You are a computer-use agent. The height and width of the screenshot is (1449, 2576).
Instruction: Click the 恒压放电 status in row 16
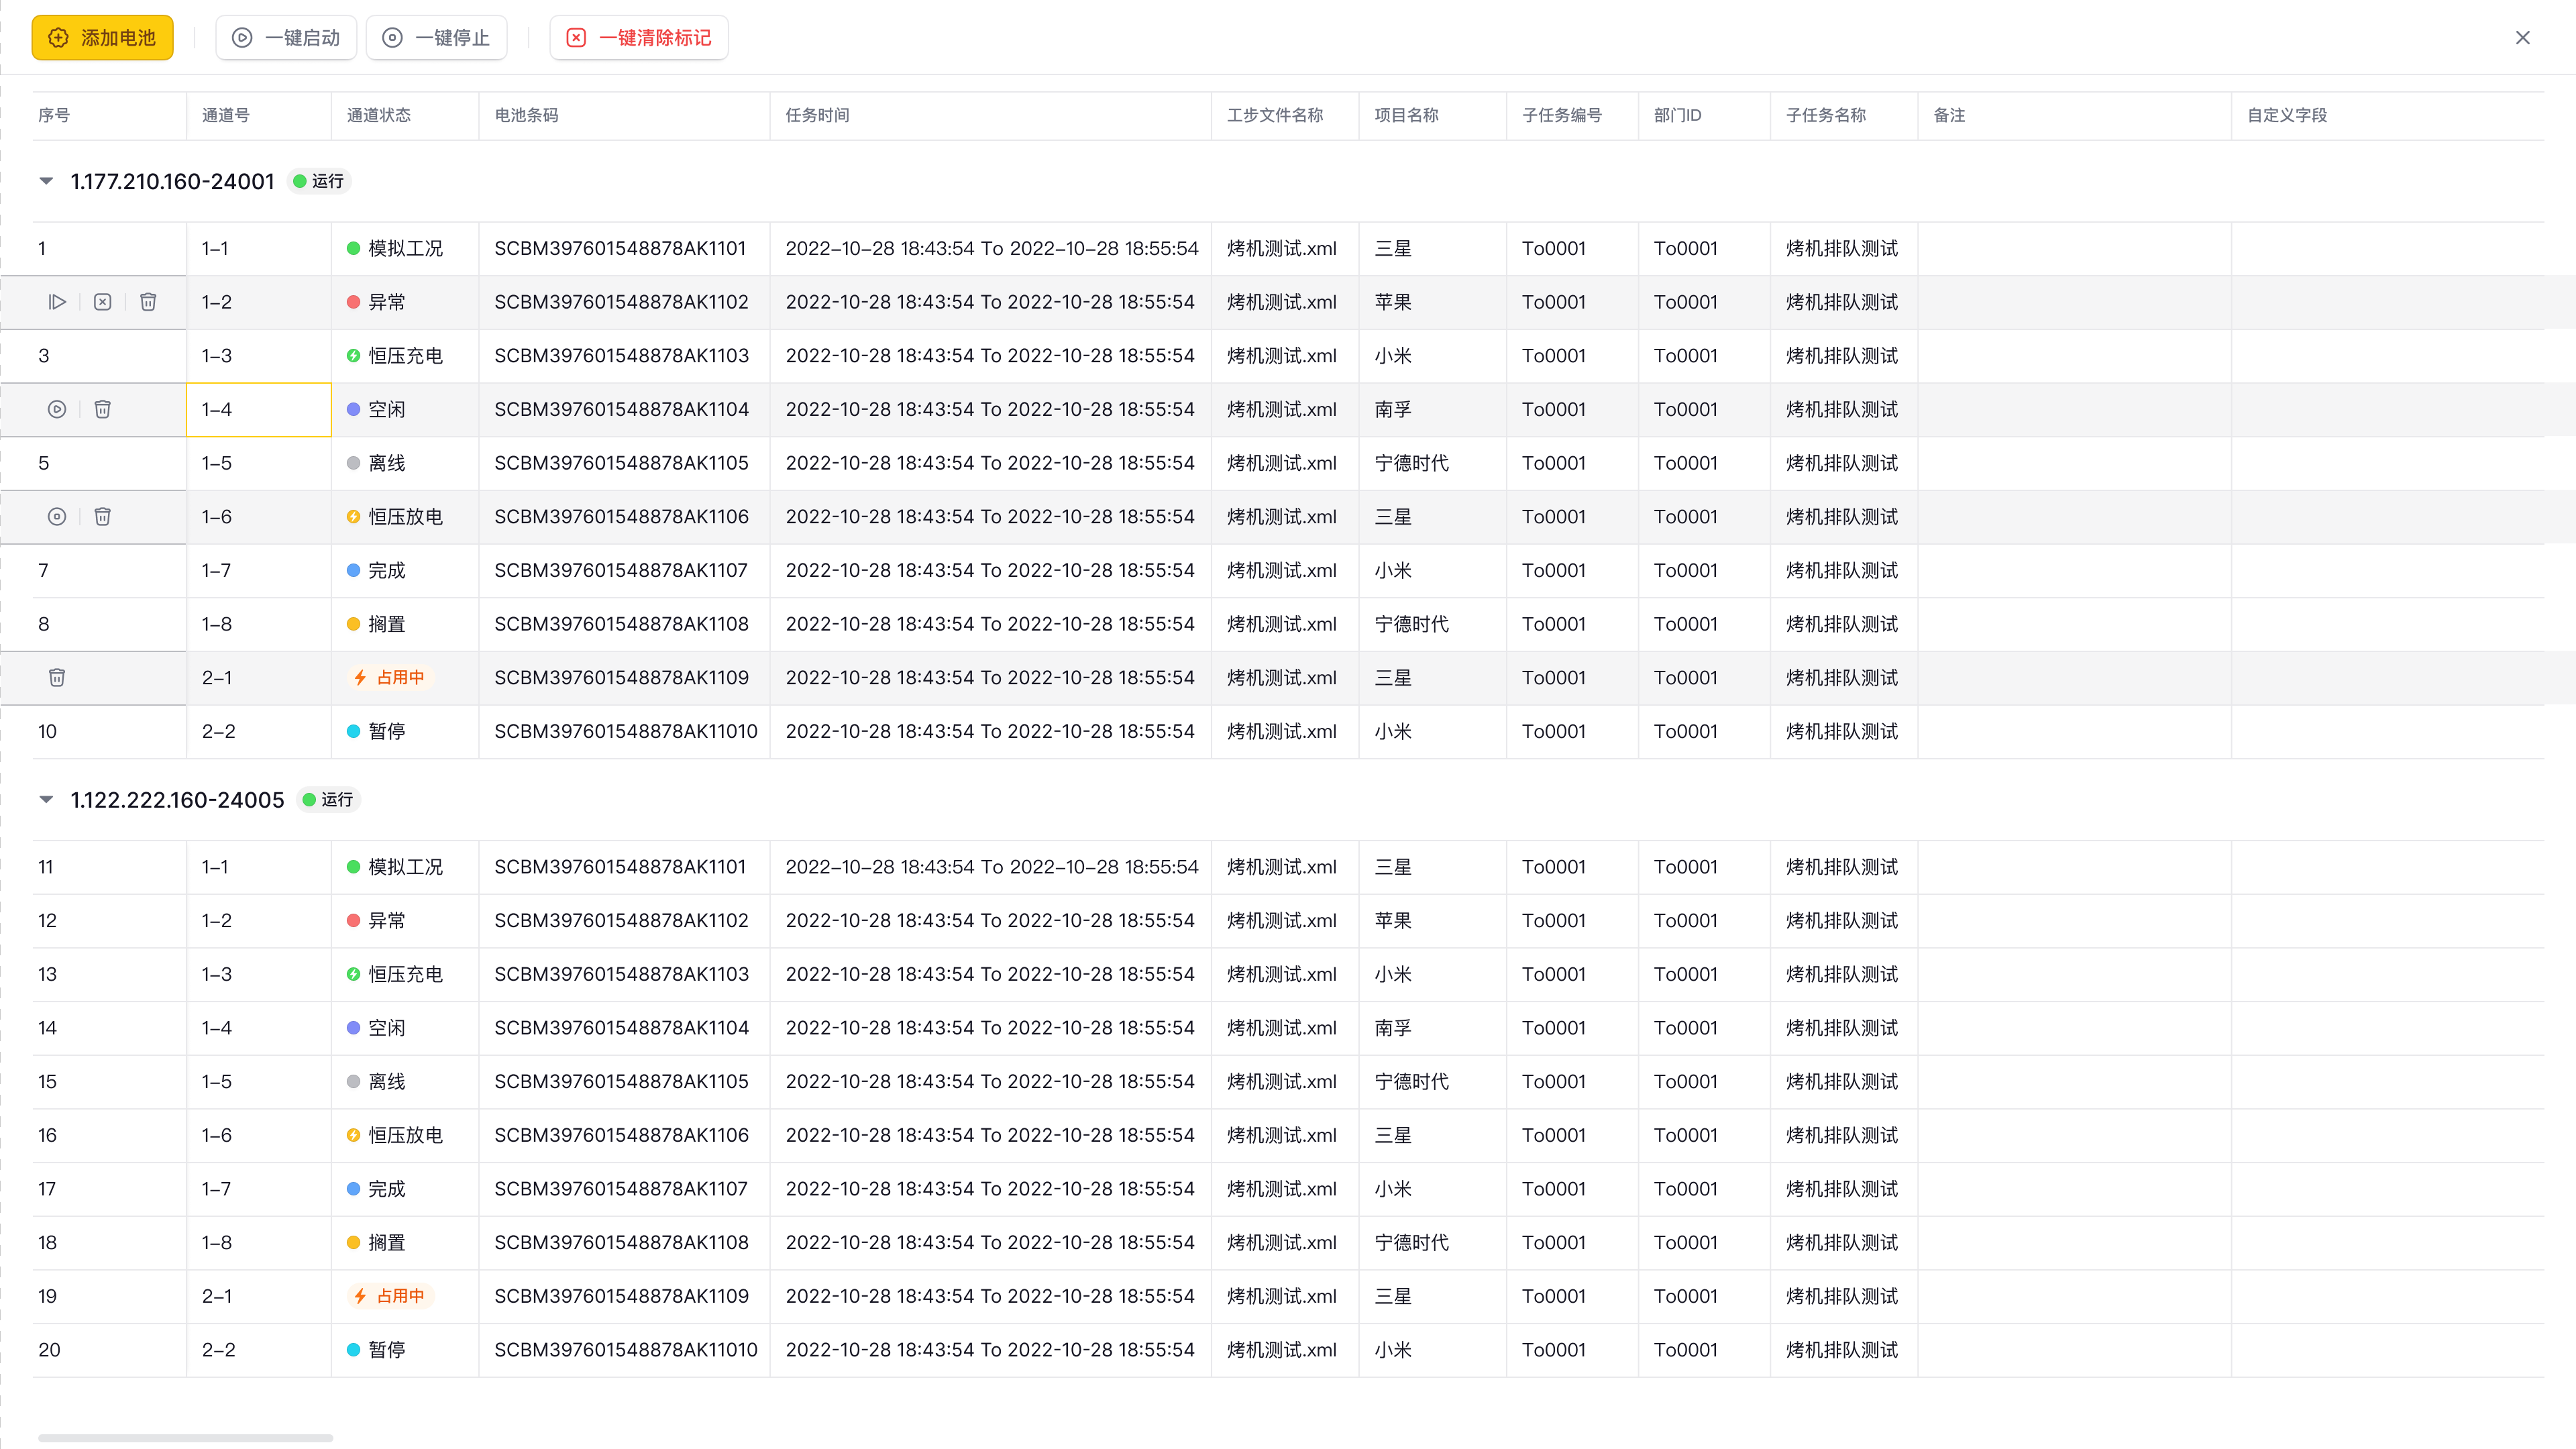pyautogui.click(x=395, y=1135)
